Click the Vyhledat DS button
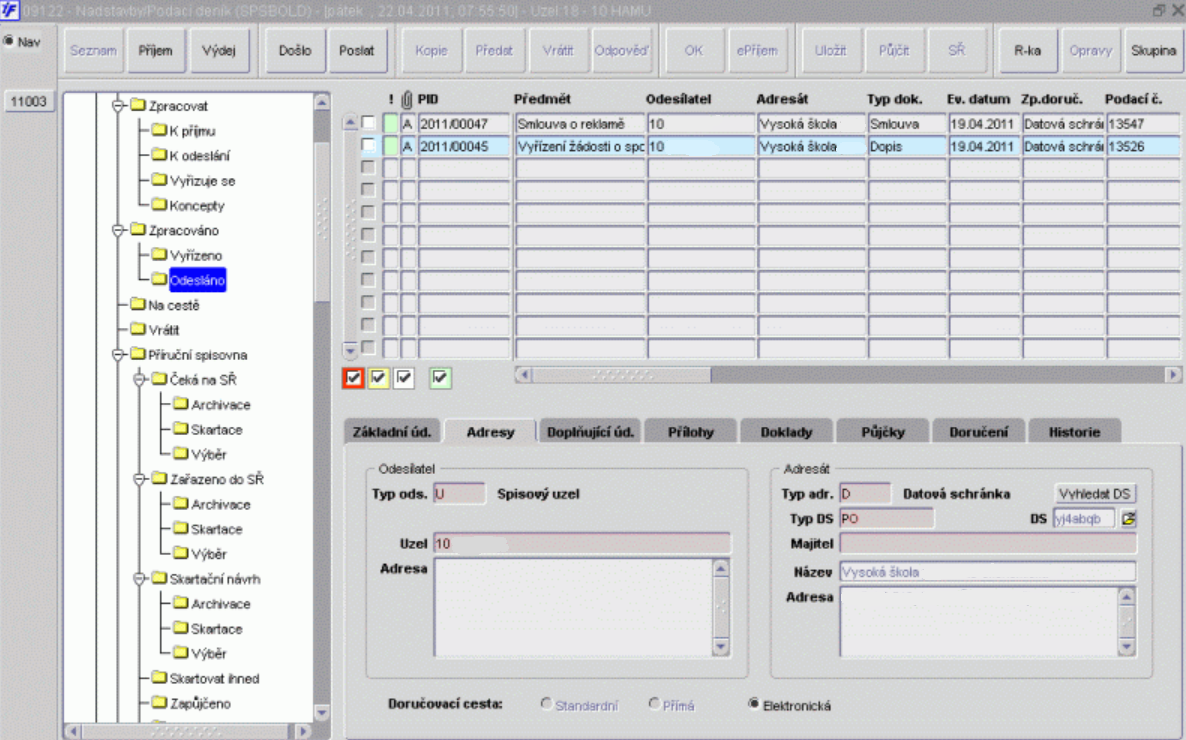 [x=1094, y=493]
